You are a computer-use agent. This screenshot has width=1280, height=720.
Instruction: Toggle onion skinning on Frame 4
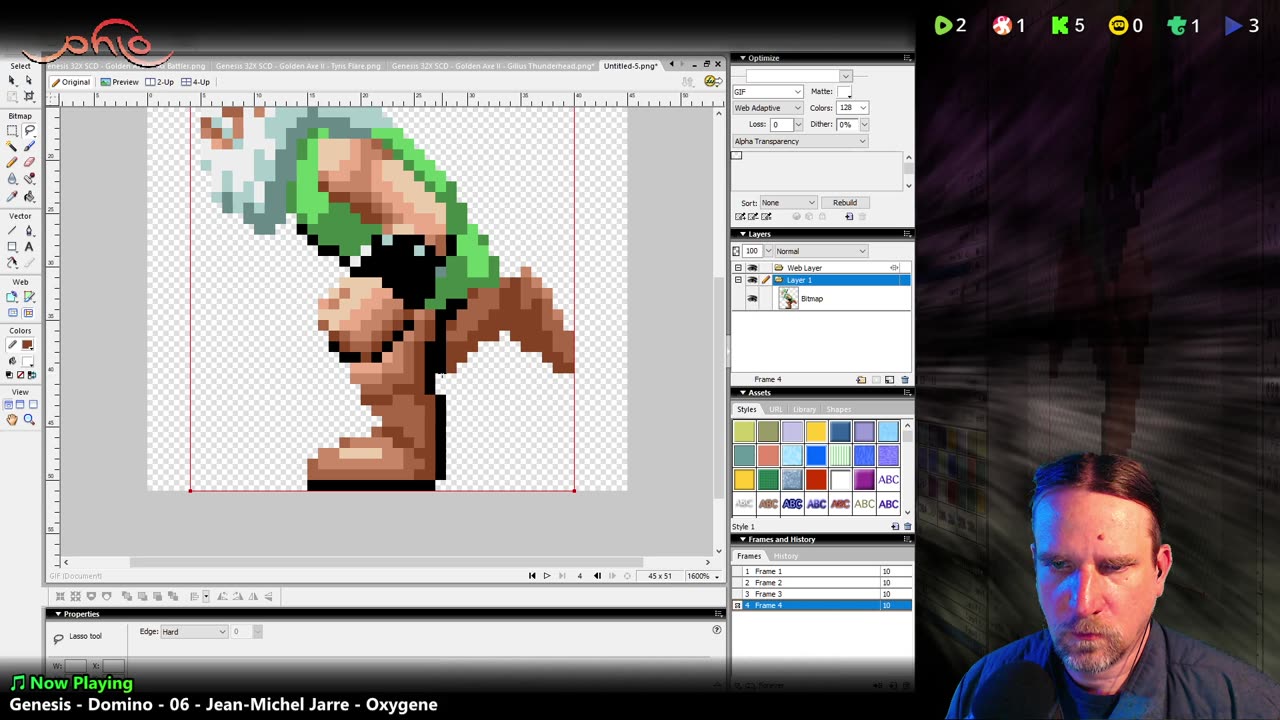738,606
